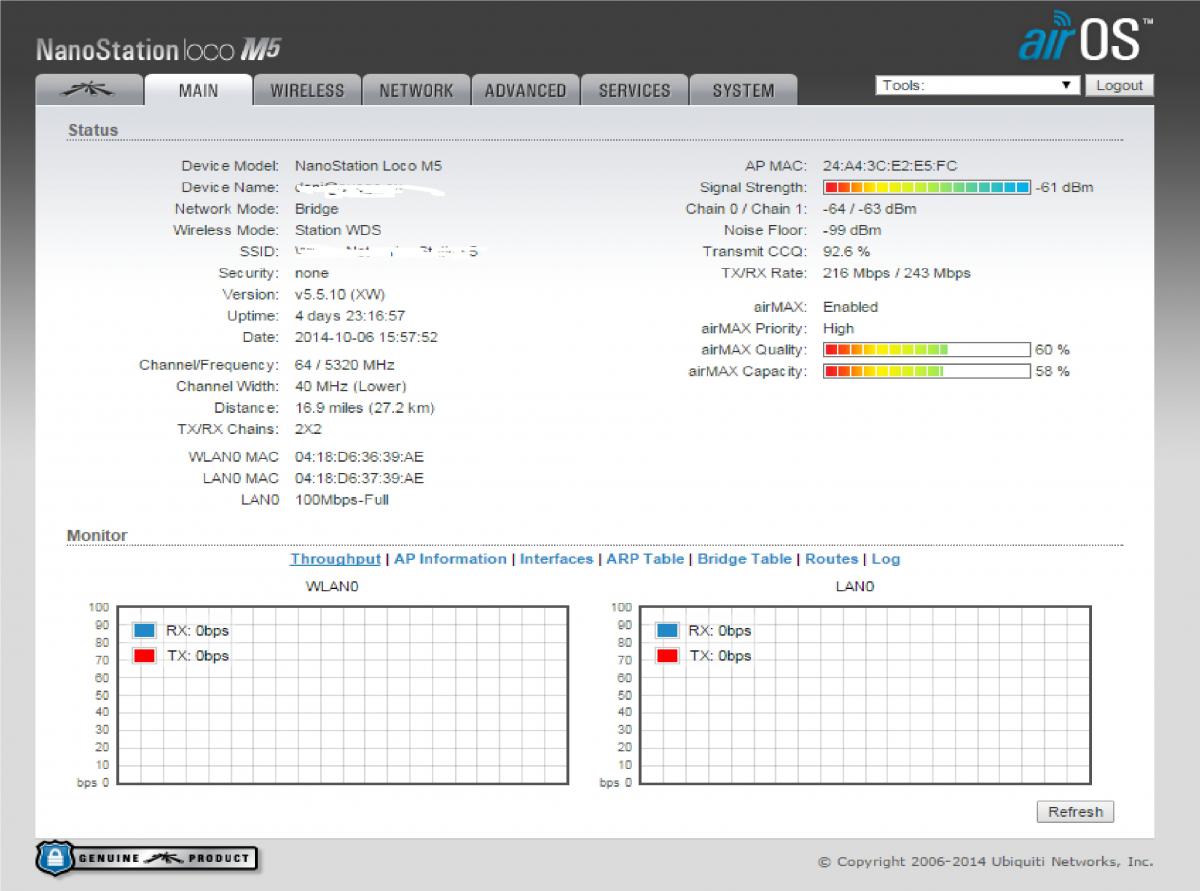The height and width of the screenshot is (891, 1200).
Task: Switch to the NETWORK tab
Action: 416,90
